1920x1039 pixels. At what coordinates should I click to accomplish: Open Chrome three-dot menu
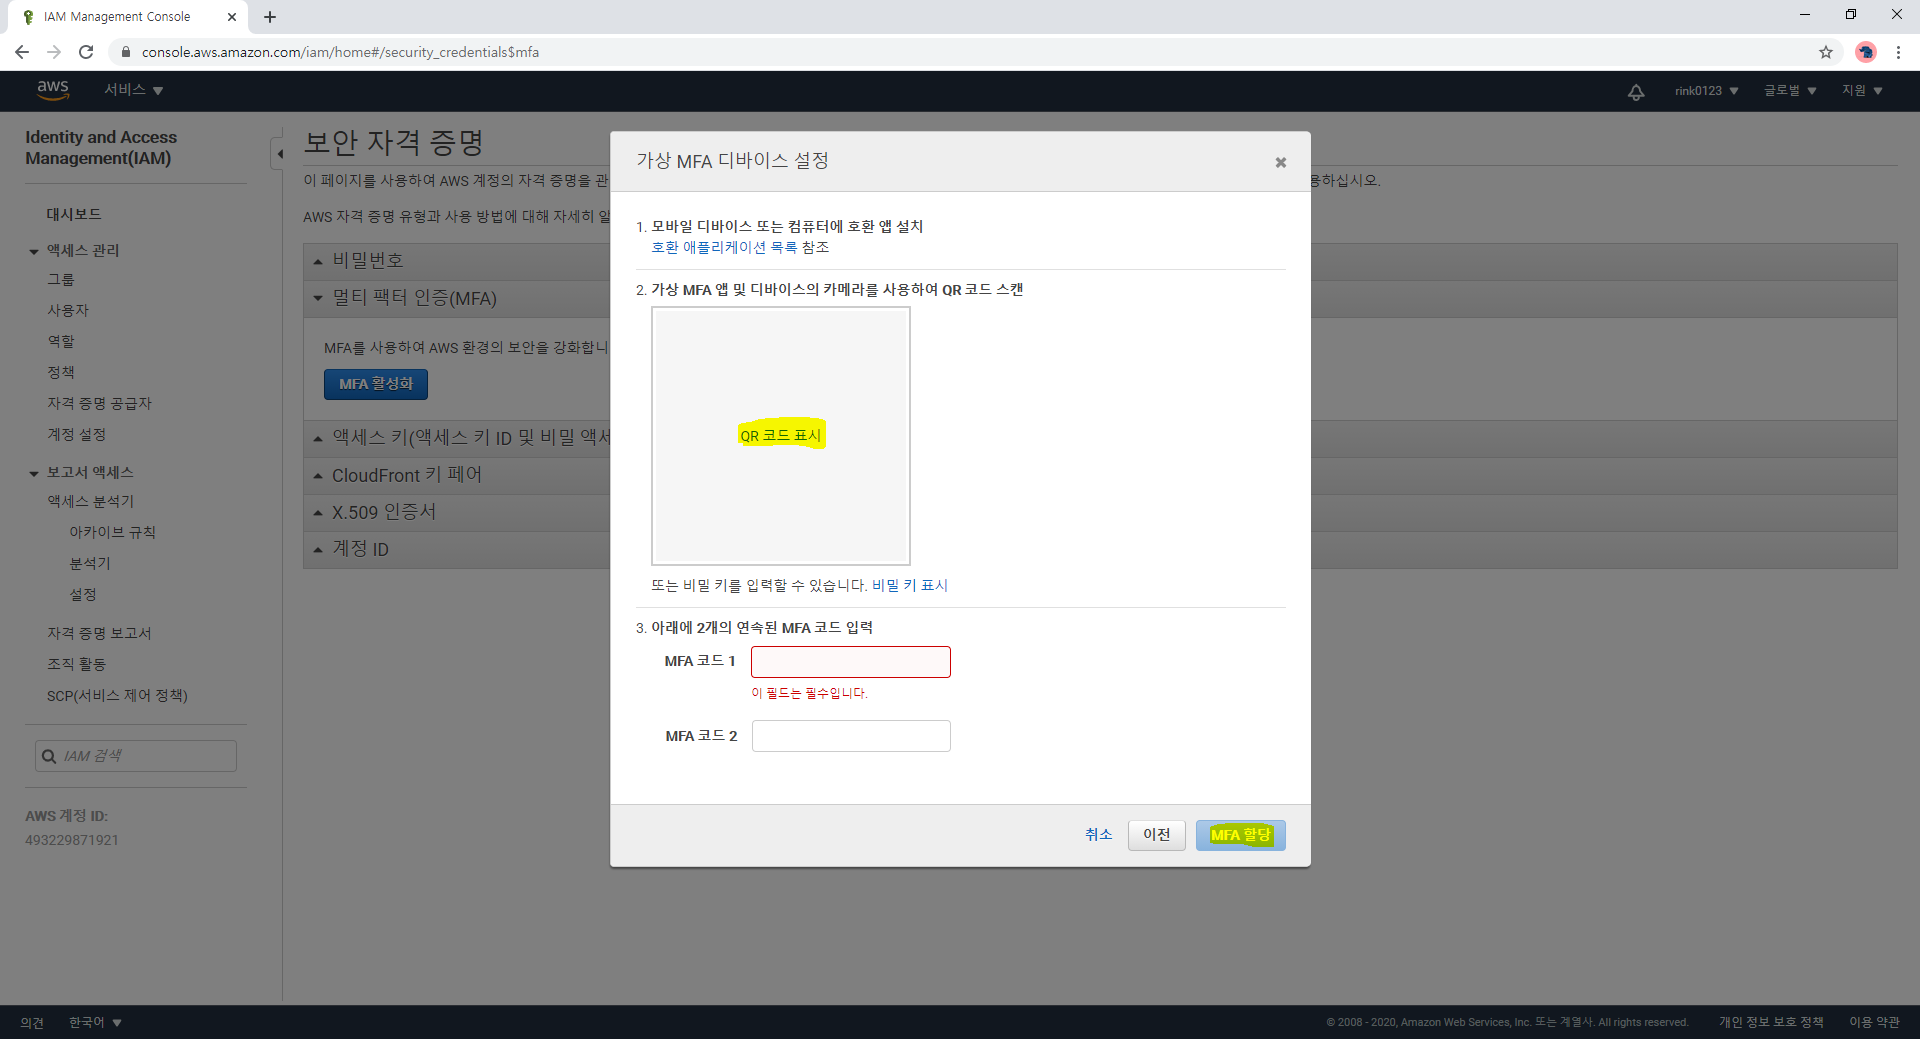coord(1898,52)
